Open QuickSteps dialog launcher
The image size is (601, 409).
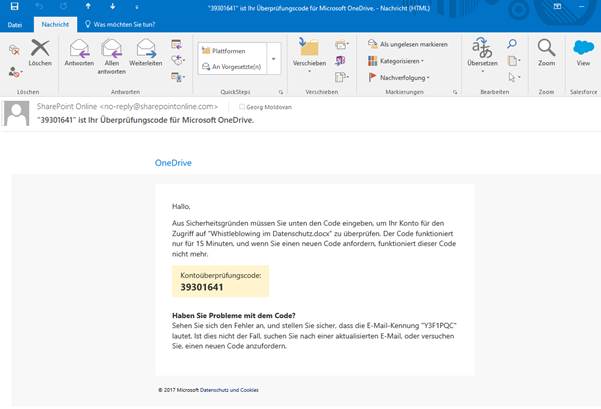coord(281,92)
